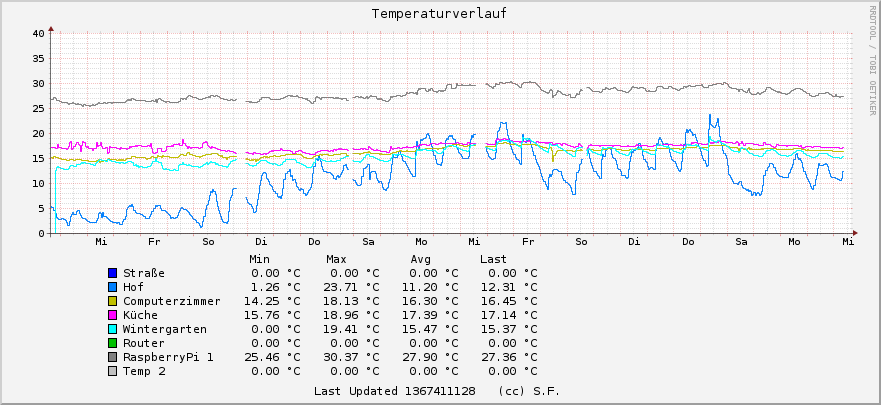The height and width of the screenshot is (405, 881).
Task: Click the magenta Küche legend swatch
Action: pos(112,315)
